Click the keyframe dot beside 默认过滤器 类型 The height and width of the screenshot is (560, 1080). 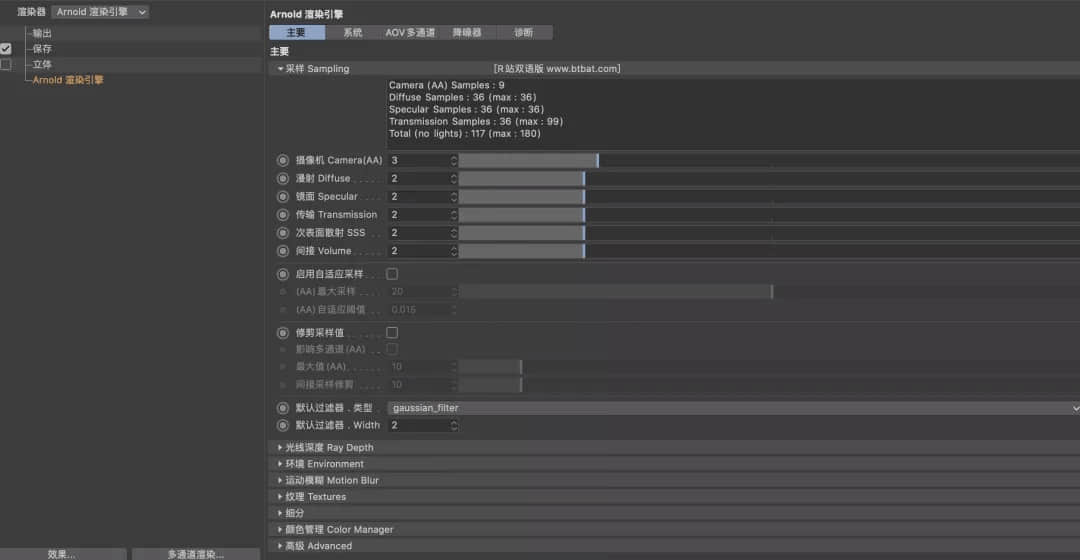tap(283, 408)
